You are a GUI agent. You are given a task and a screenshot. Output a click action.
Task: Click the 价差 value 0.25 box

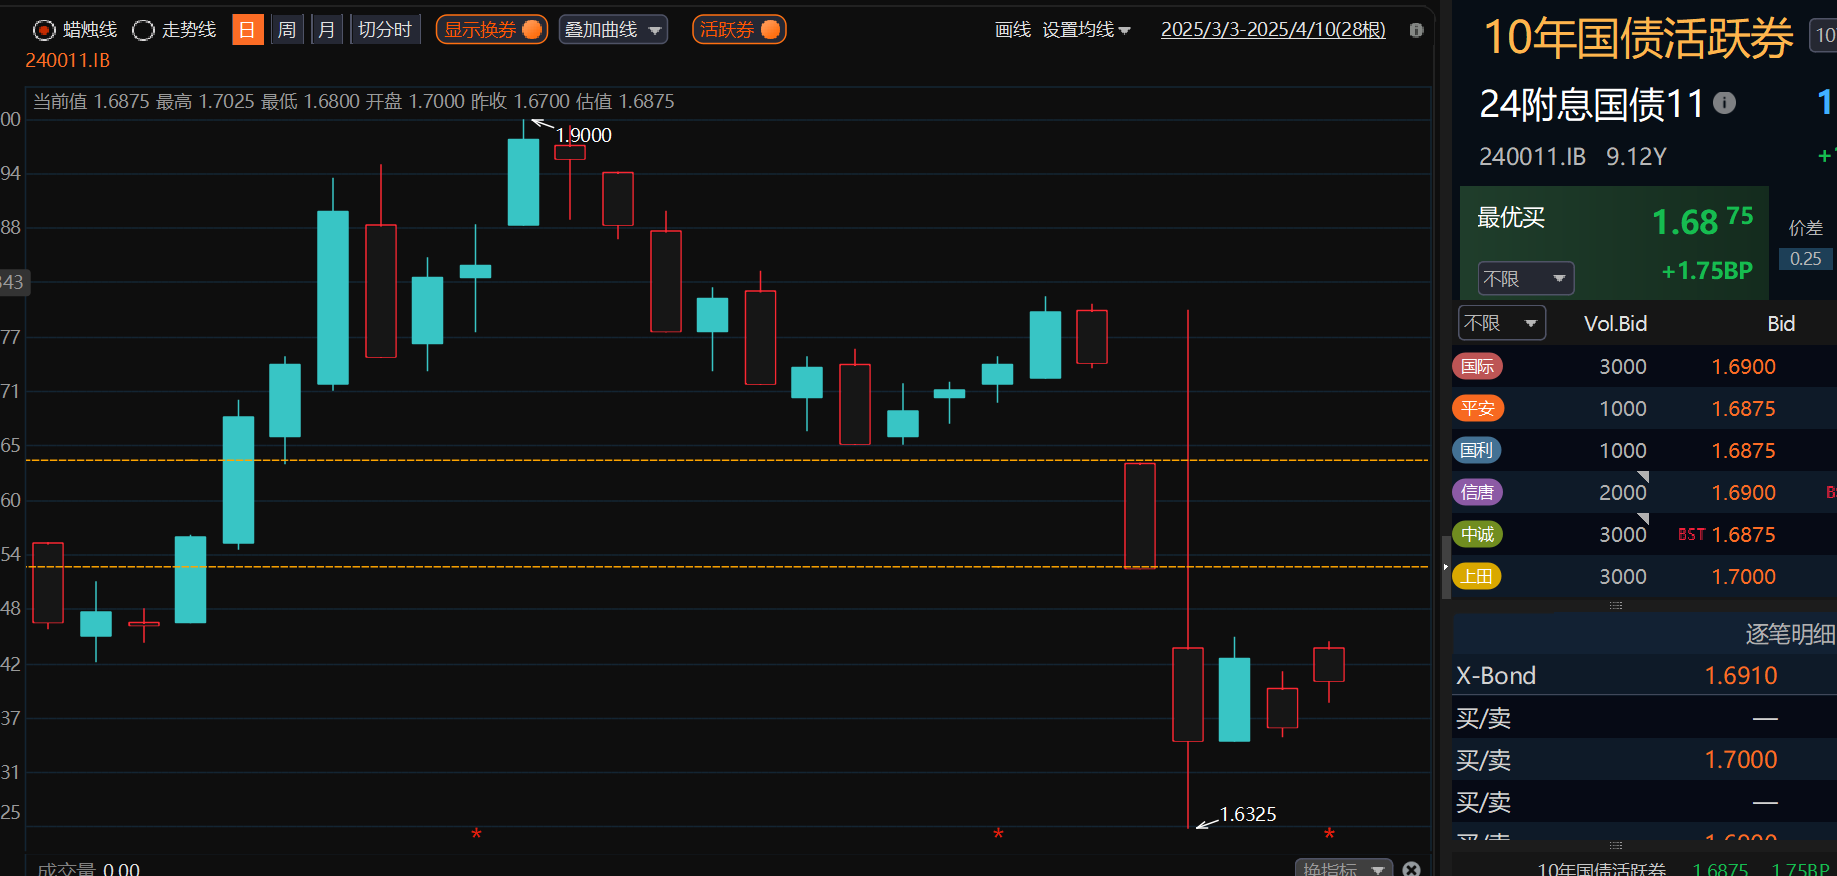click(x=1805, y=259)
